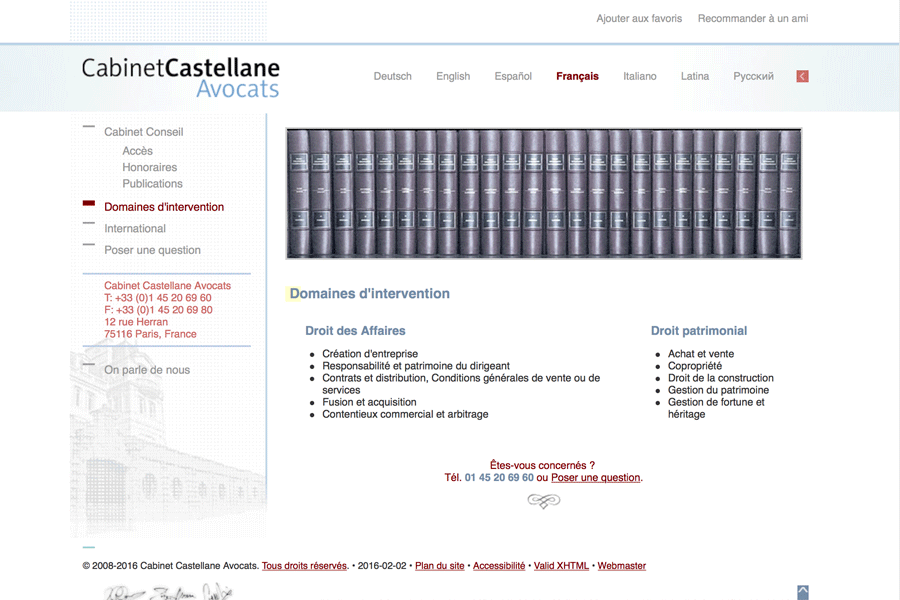Click the law books banner image
The height and width of the screenshot is (600, 900).
point(543,193)
